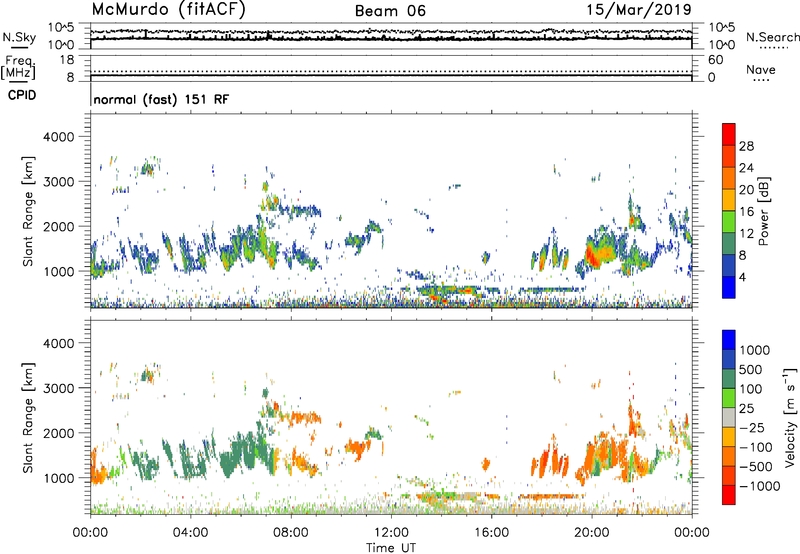This screenshot has height=554, width=800.
Task: Click the "2000" tick in the power panel
Action: (59, 226)
